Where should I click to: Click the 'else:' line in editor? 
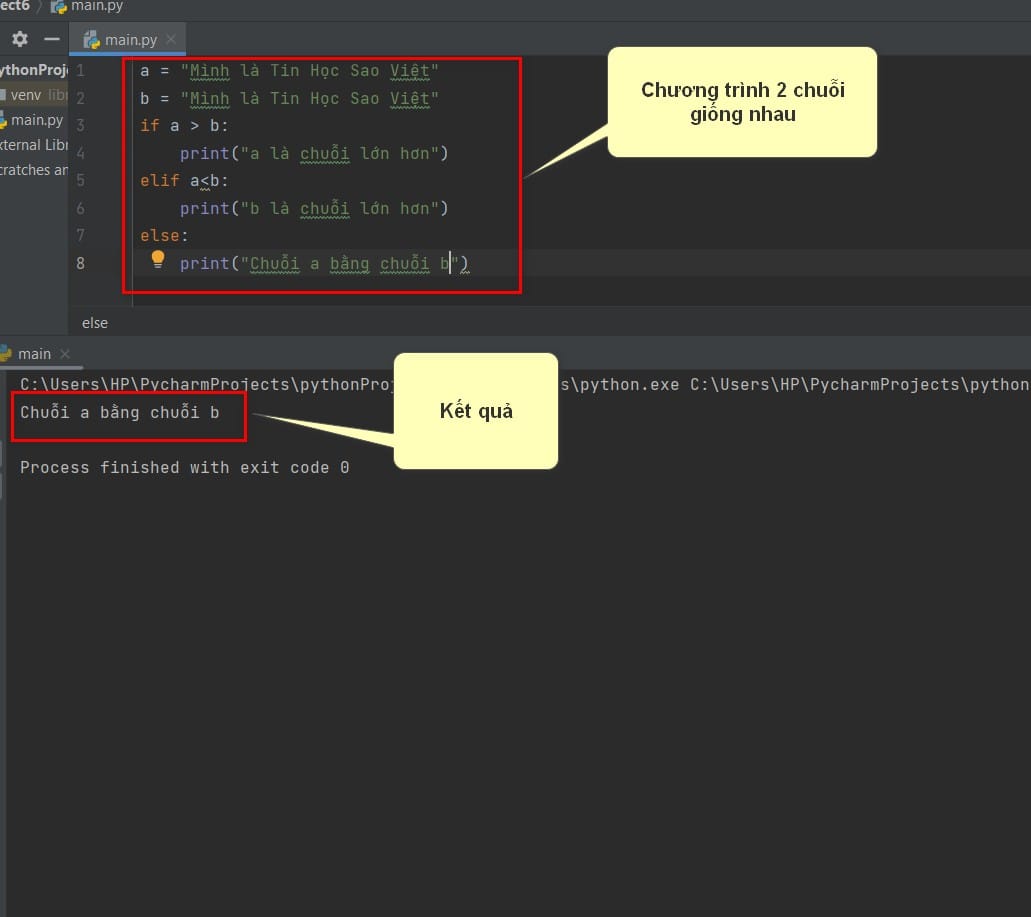click(x=164, y=235)
